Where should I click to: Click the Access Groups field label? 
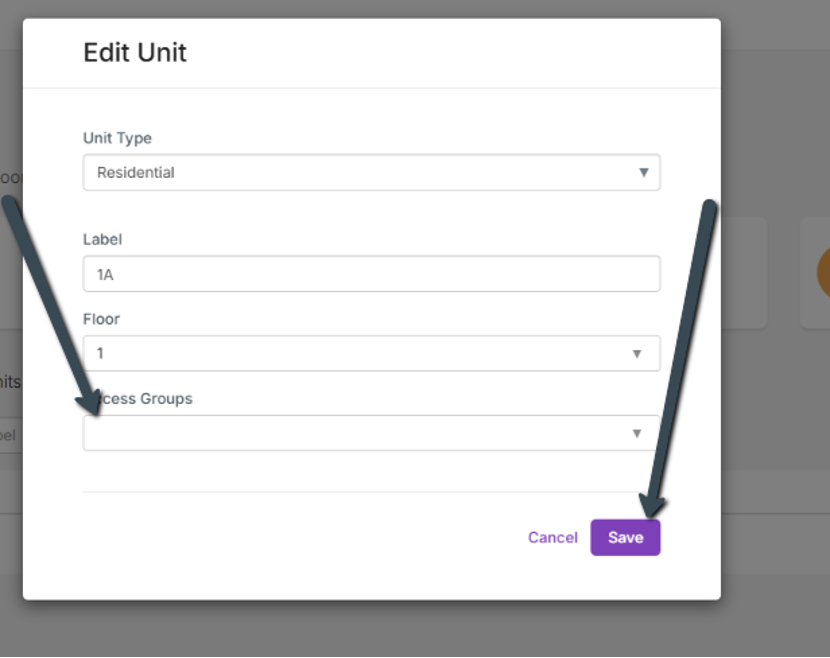tap(145, 398)
